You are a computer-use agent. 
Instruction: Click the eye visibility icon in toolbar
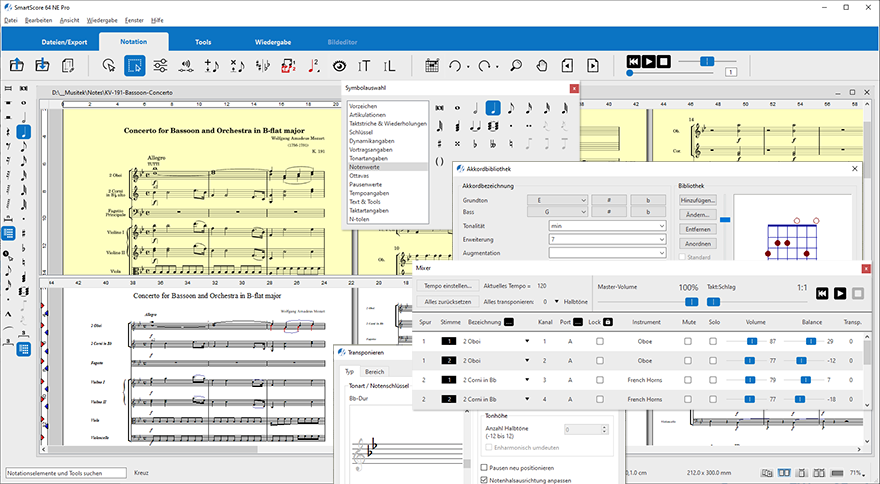pos(340,66)
